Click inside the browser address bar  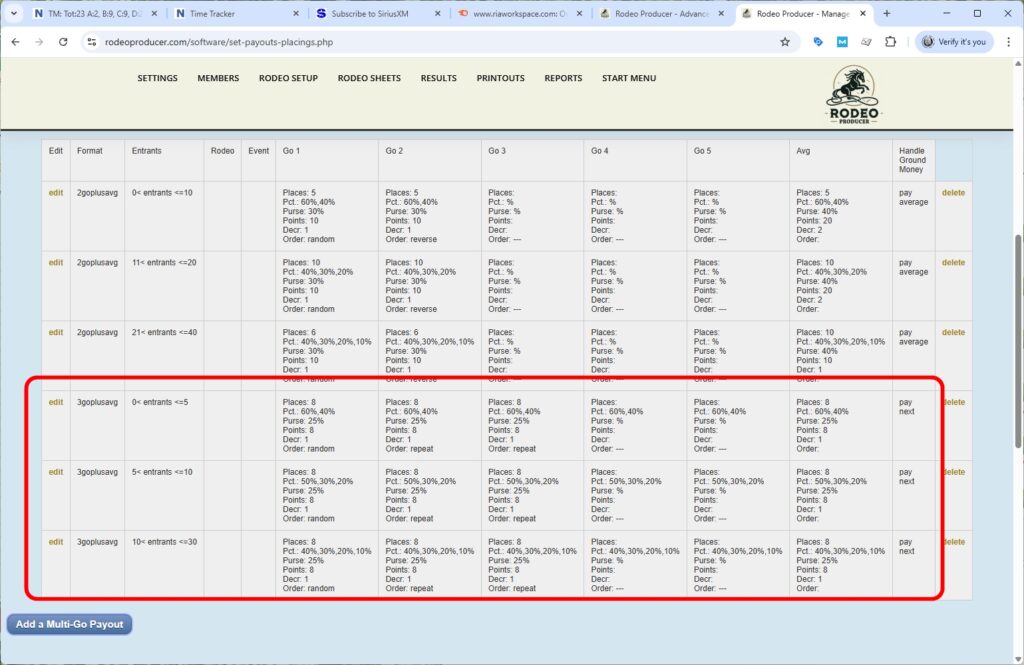pyautogui.click(x=400, y=43)
